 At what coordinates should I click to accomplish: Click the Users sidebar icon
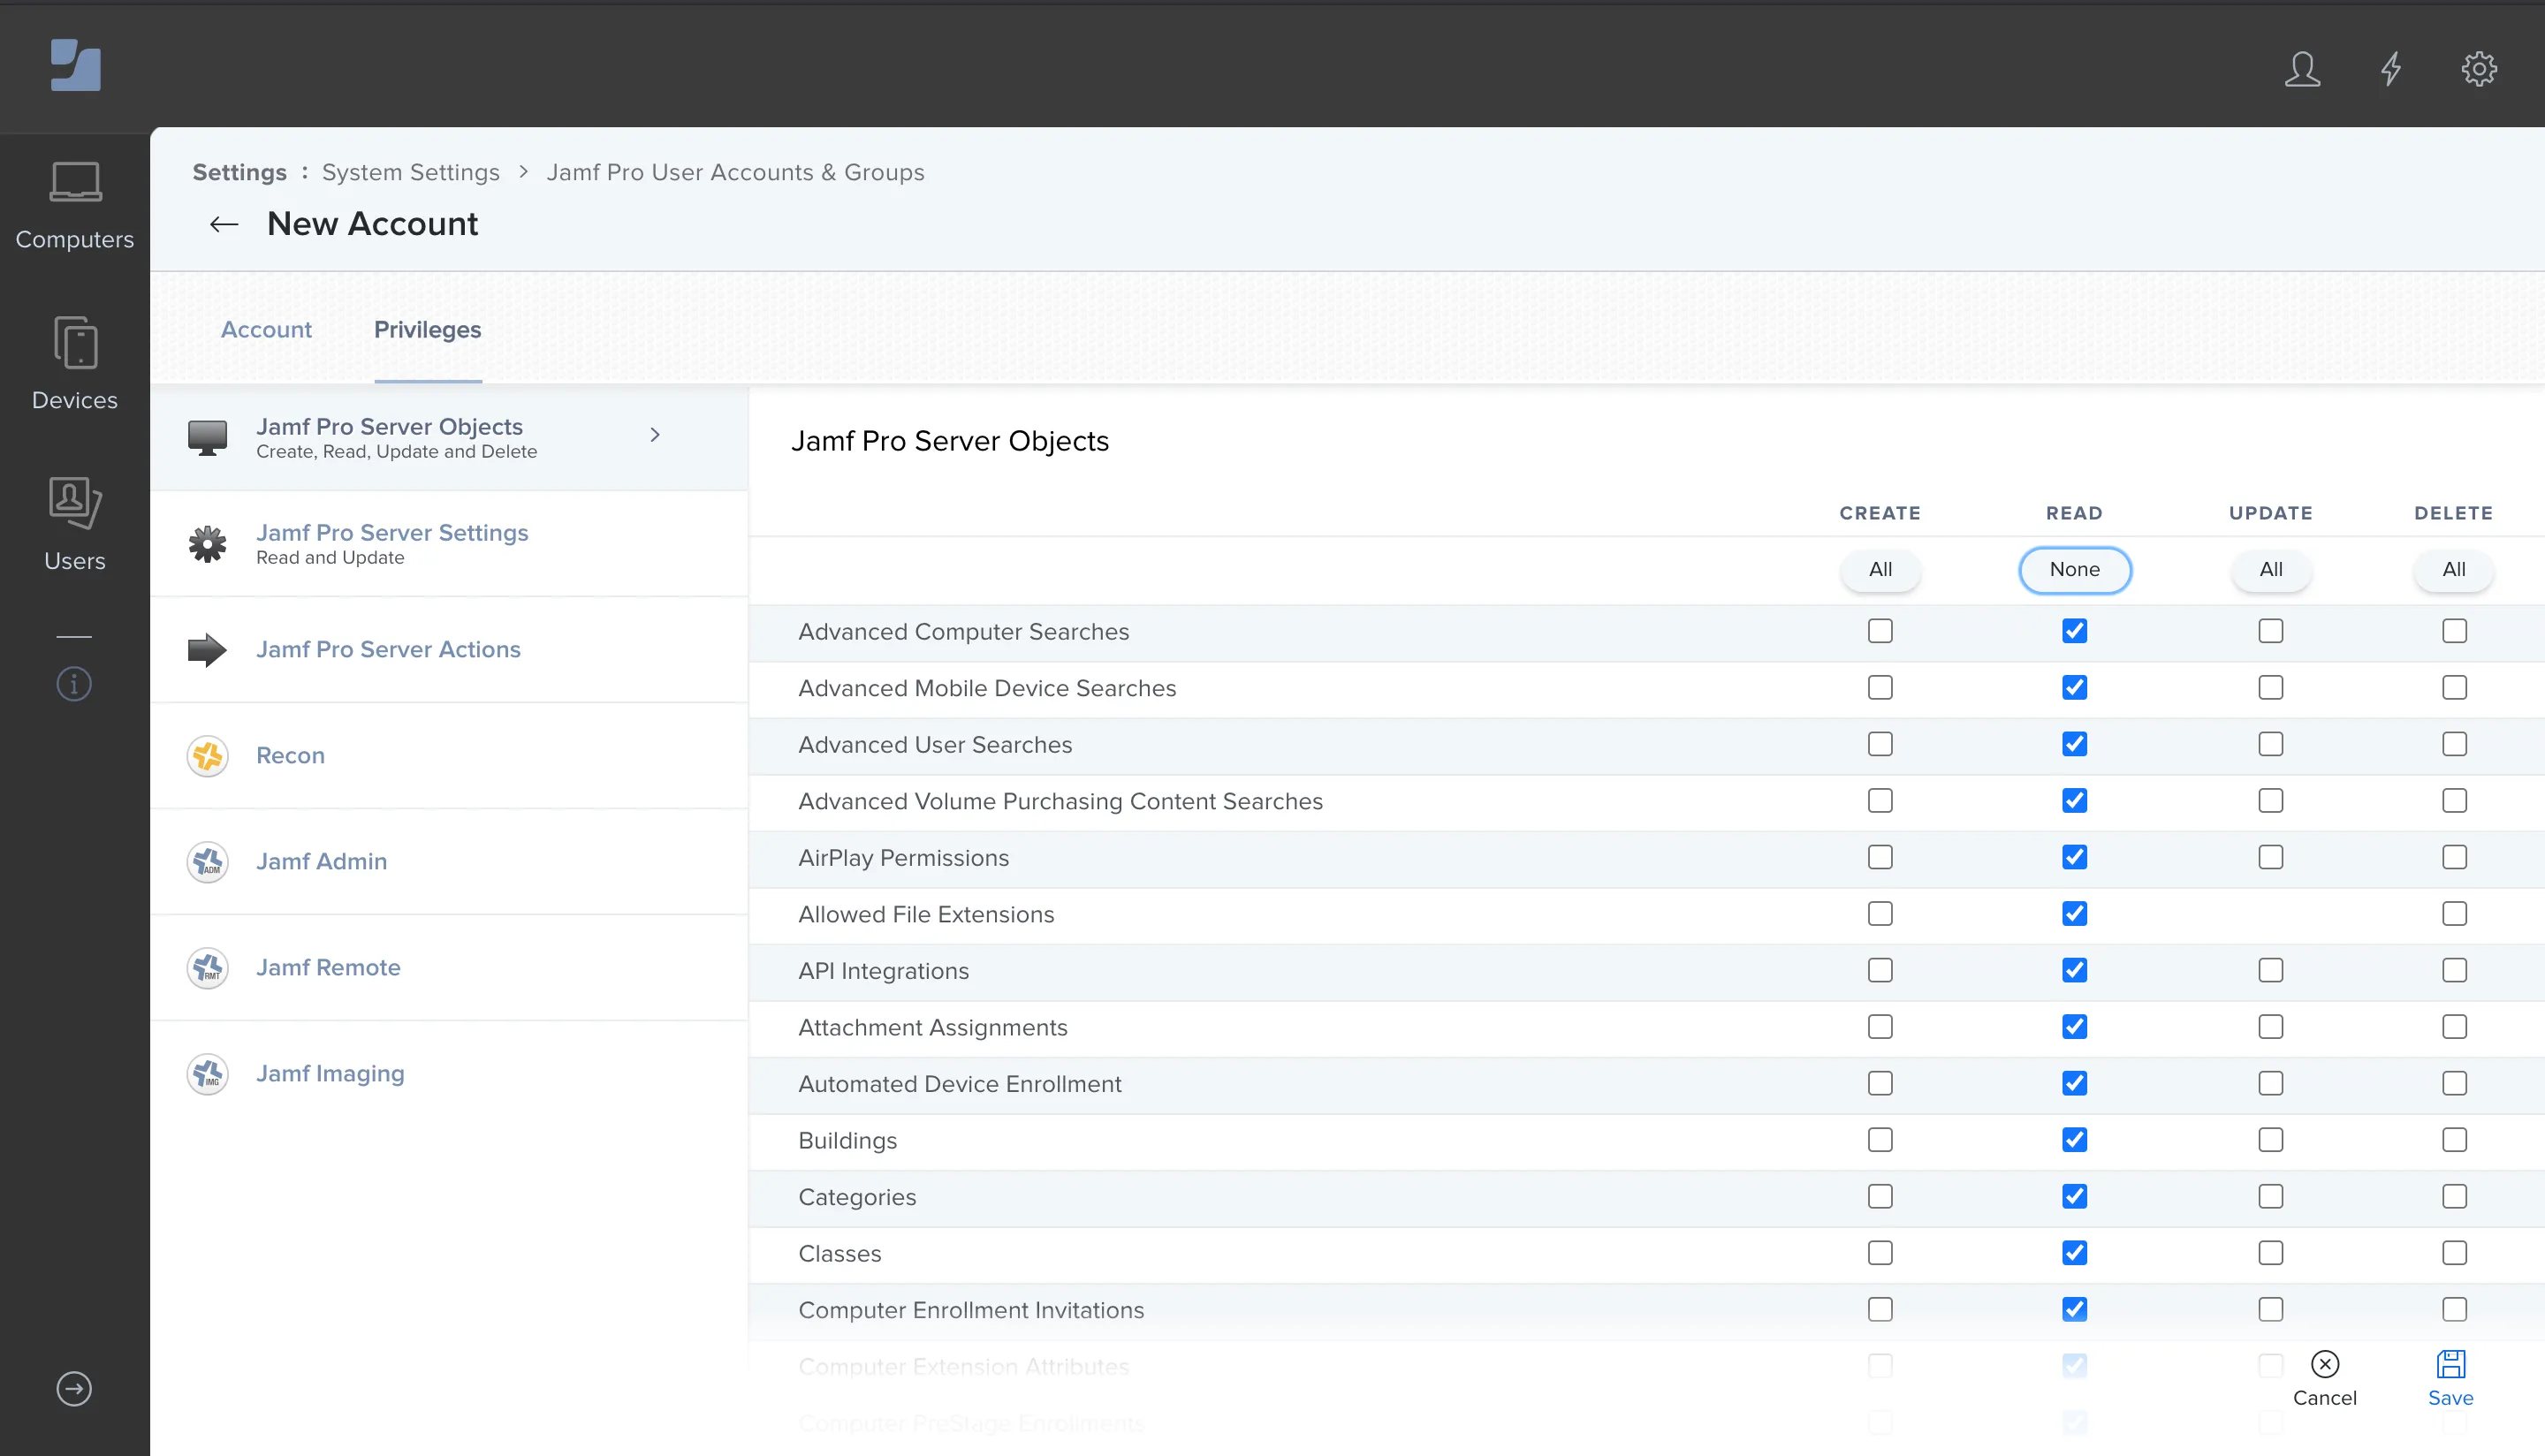coord(73,525)
